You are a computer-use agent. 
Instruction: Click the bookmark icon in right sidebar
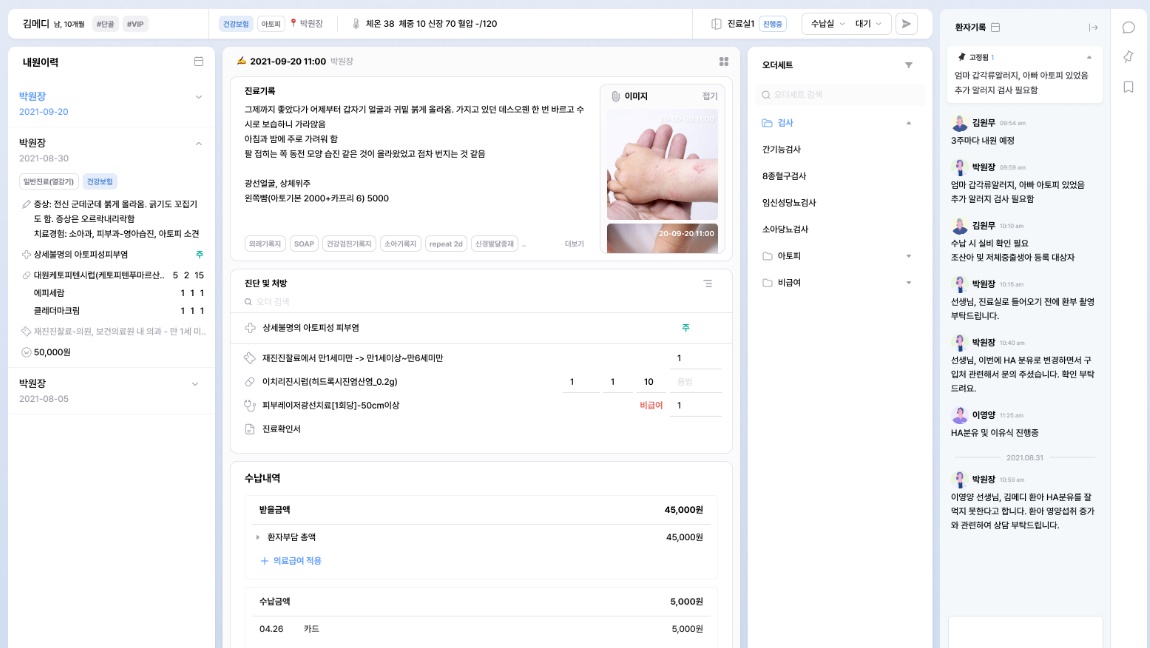[x=1128, y=86]
